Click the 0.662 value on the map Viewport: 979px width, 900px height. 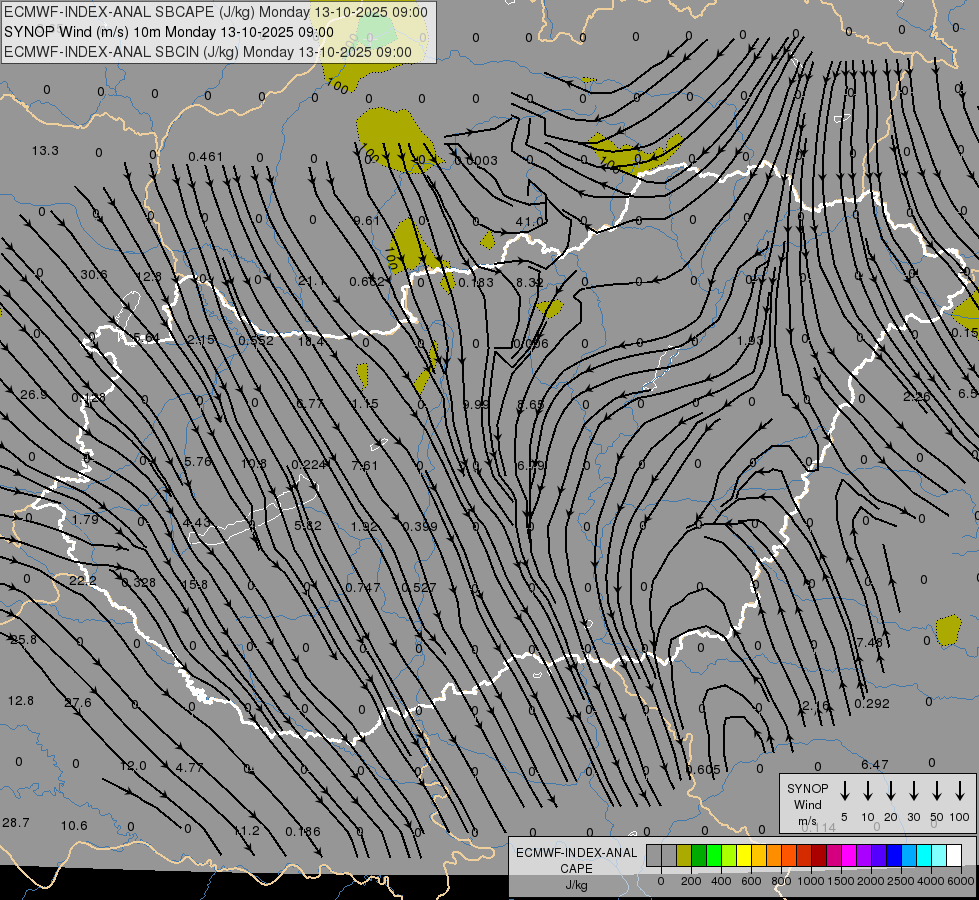point(367,282)
